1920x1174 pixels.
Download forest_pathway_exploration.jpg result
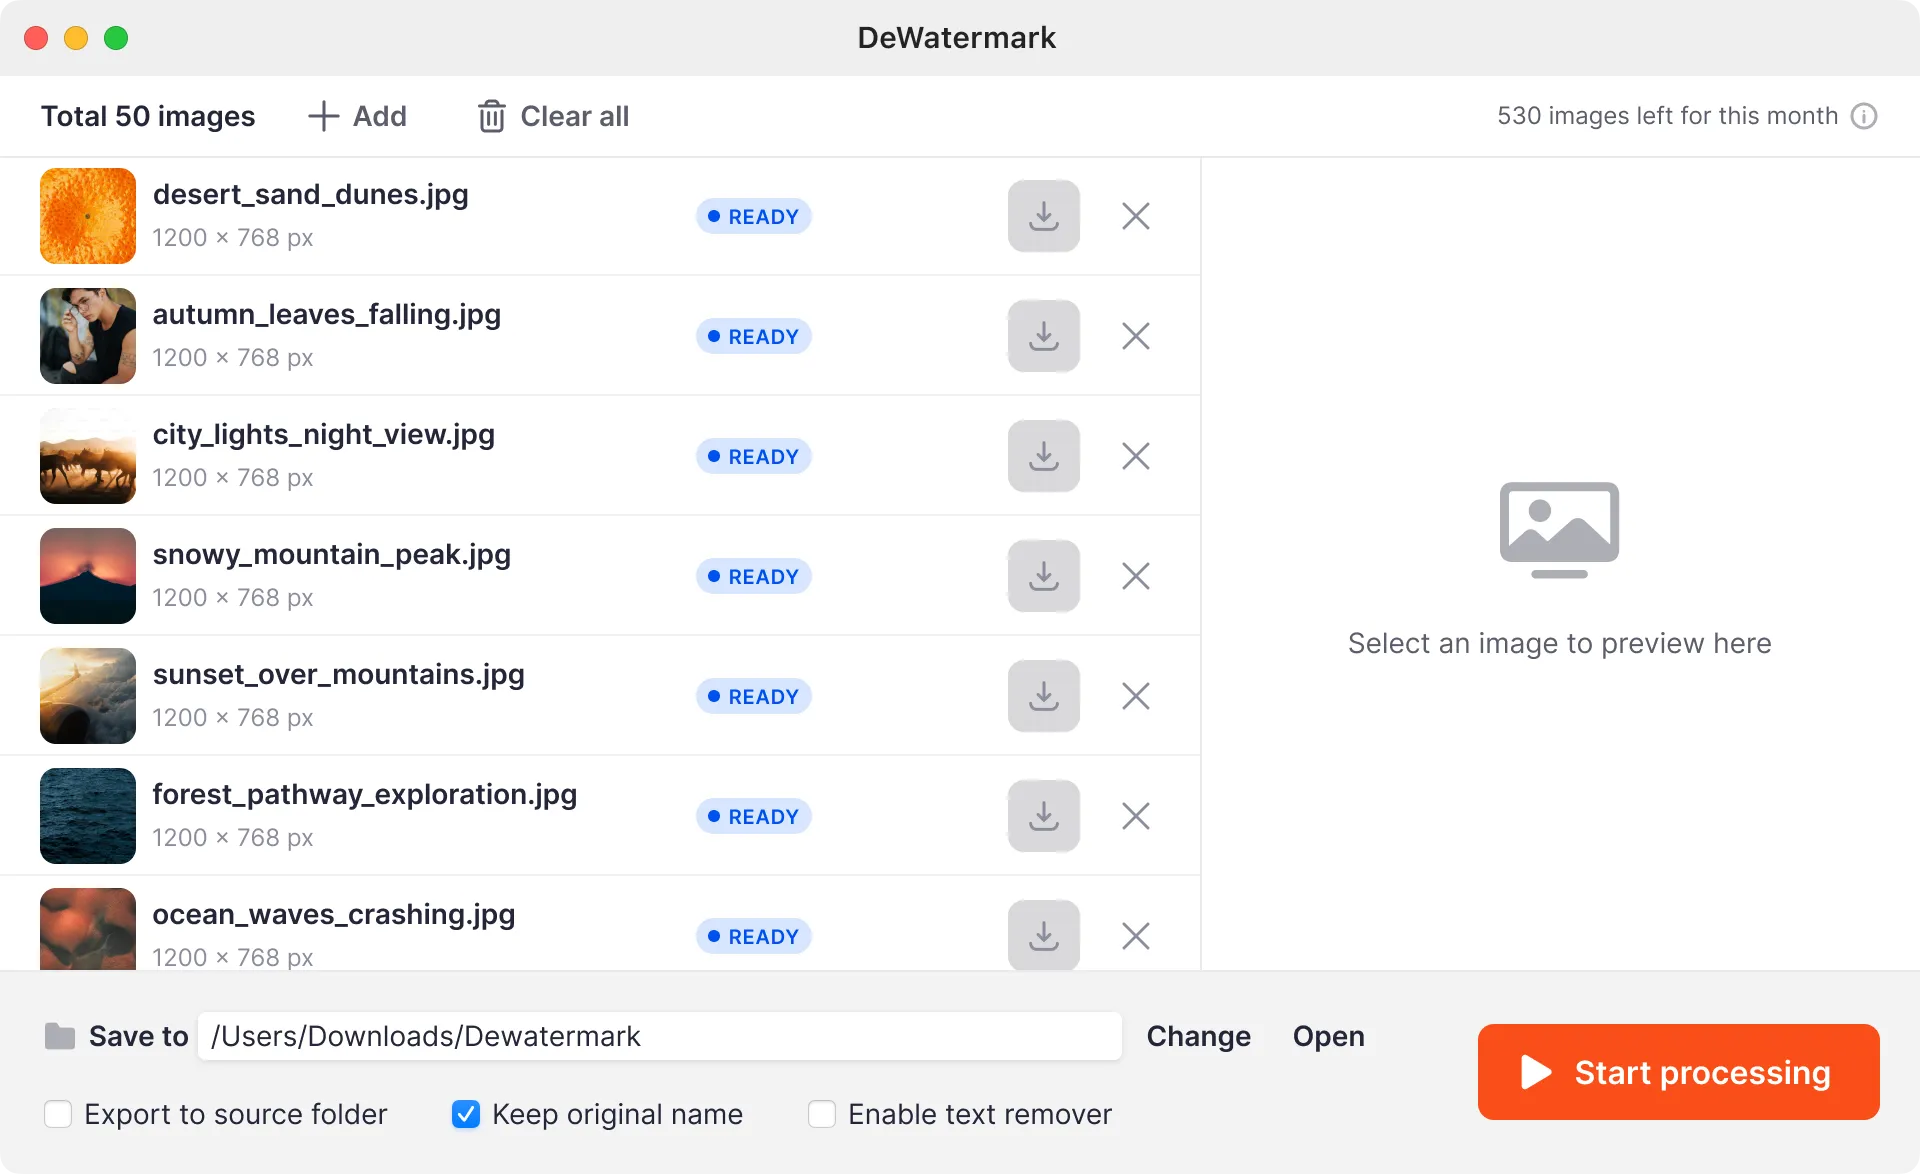tap(1043, 816)
